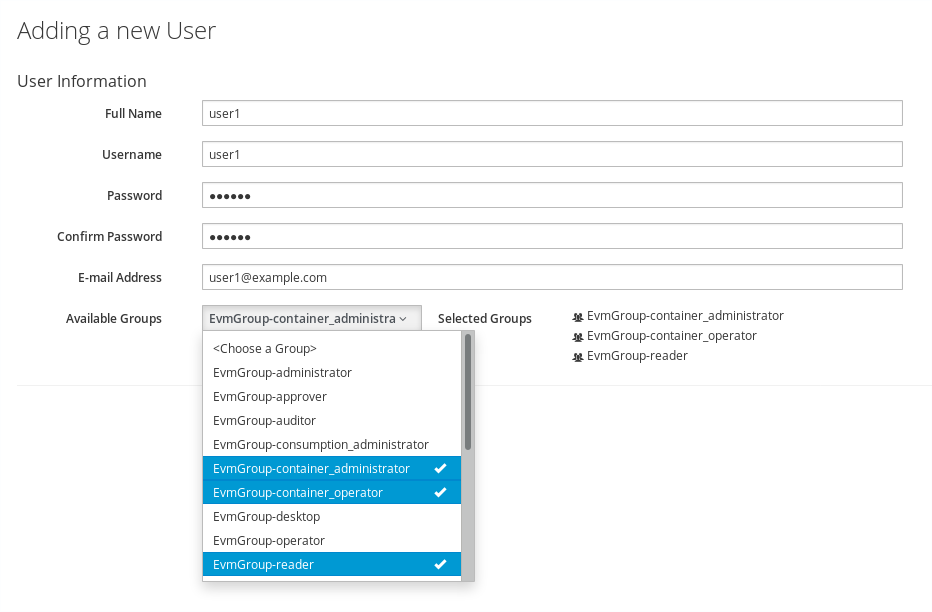Click the dropdown list scrollbar thumb
Image resolution: width=932 pixels, height=612 pixels.
467,392
